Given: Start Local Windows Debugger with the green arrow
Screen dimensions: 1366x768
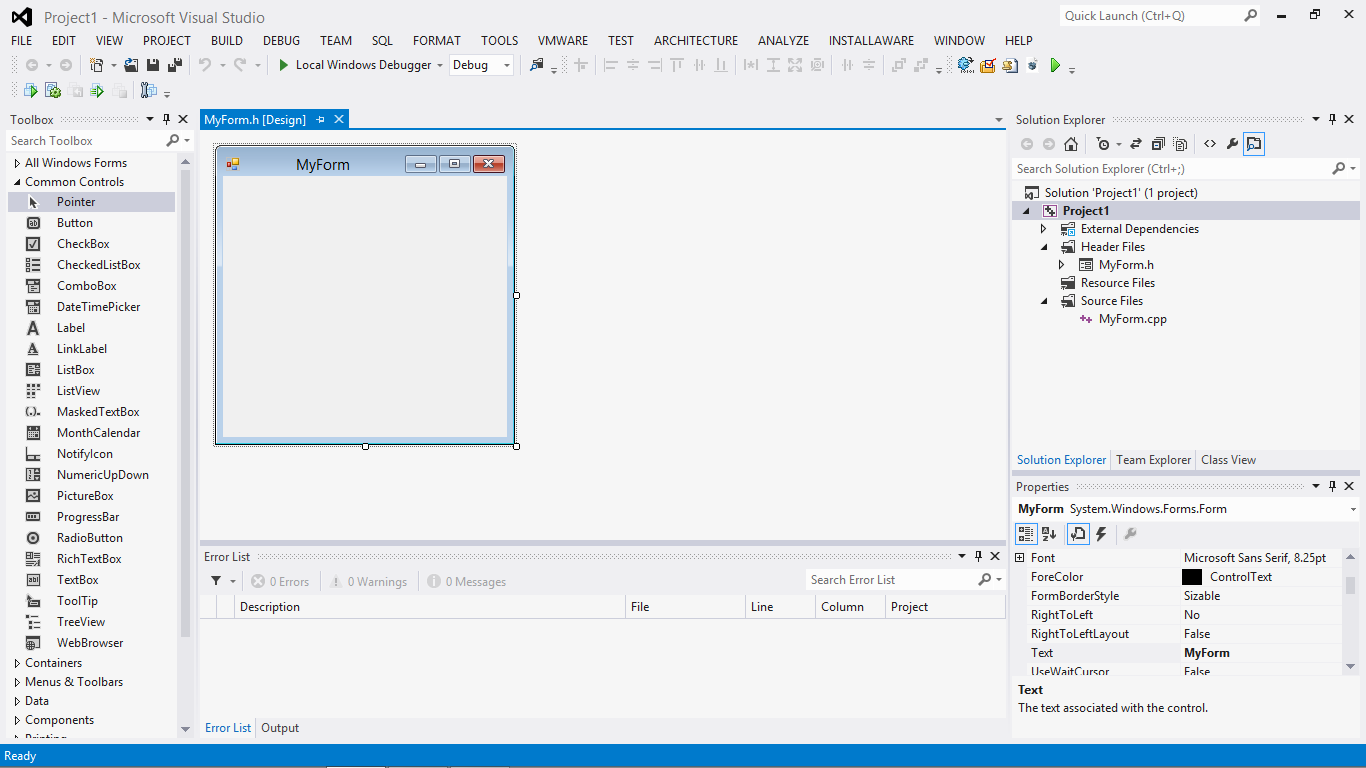Looking at the screenshot, I should pos(283,65).
